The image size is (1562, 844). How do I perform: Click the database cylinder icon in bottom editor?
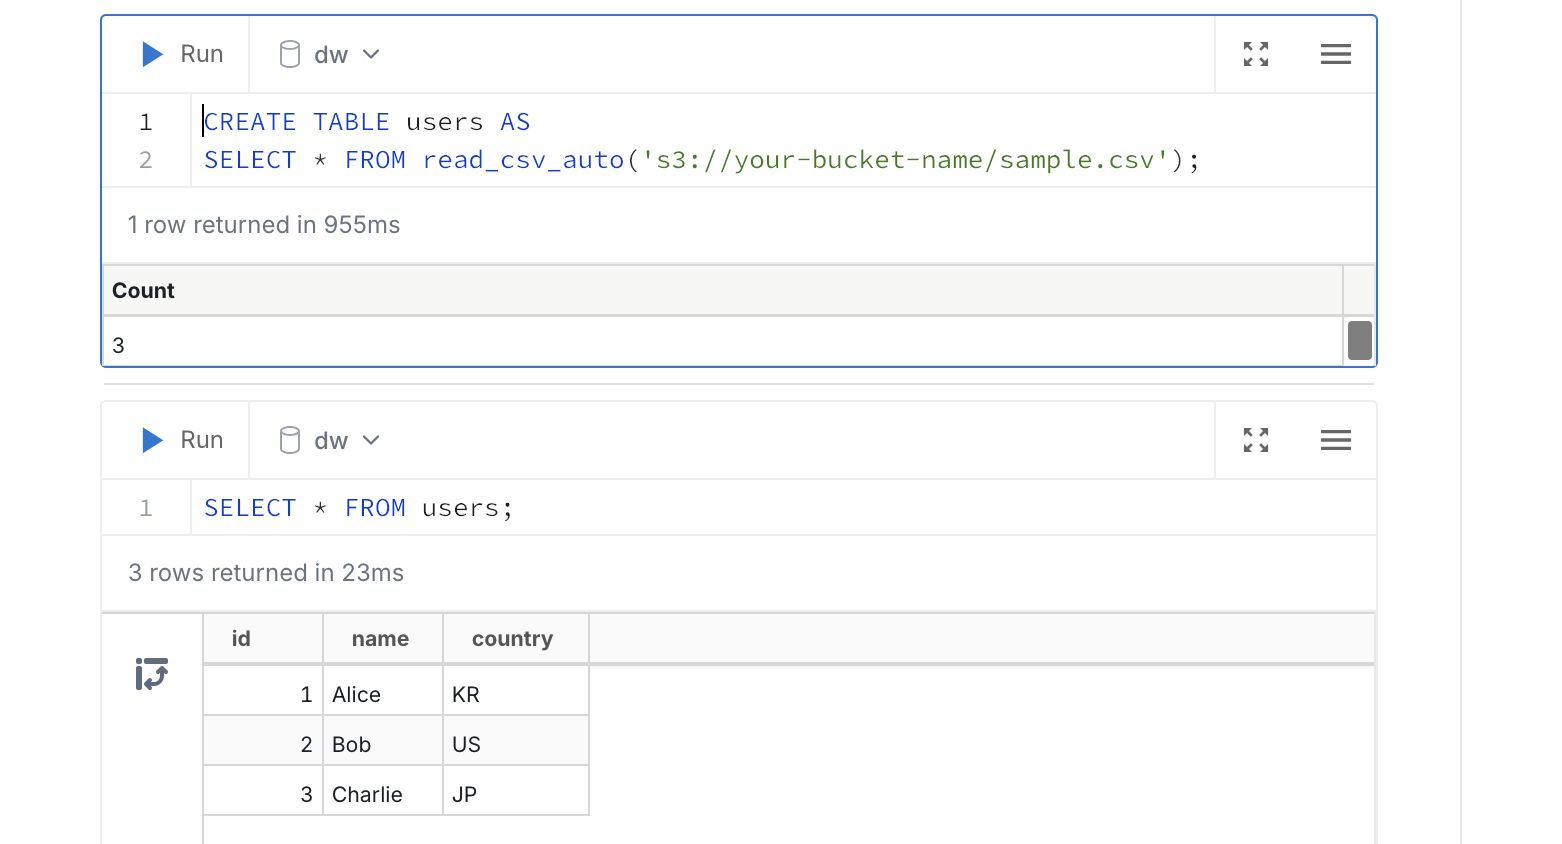click(x=289, y=440)
